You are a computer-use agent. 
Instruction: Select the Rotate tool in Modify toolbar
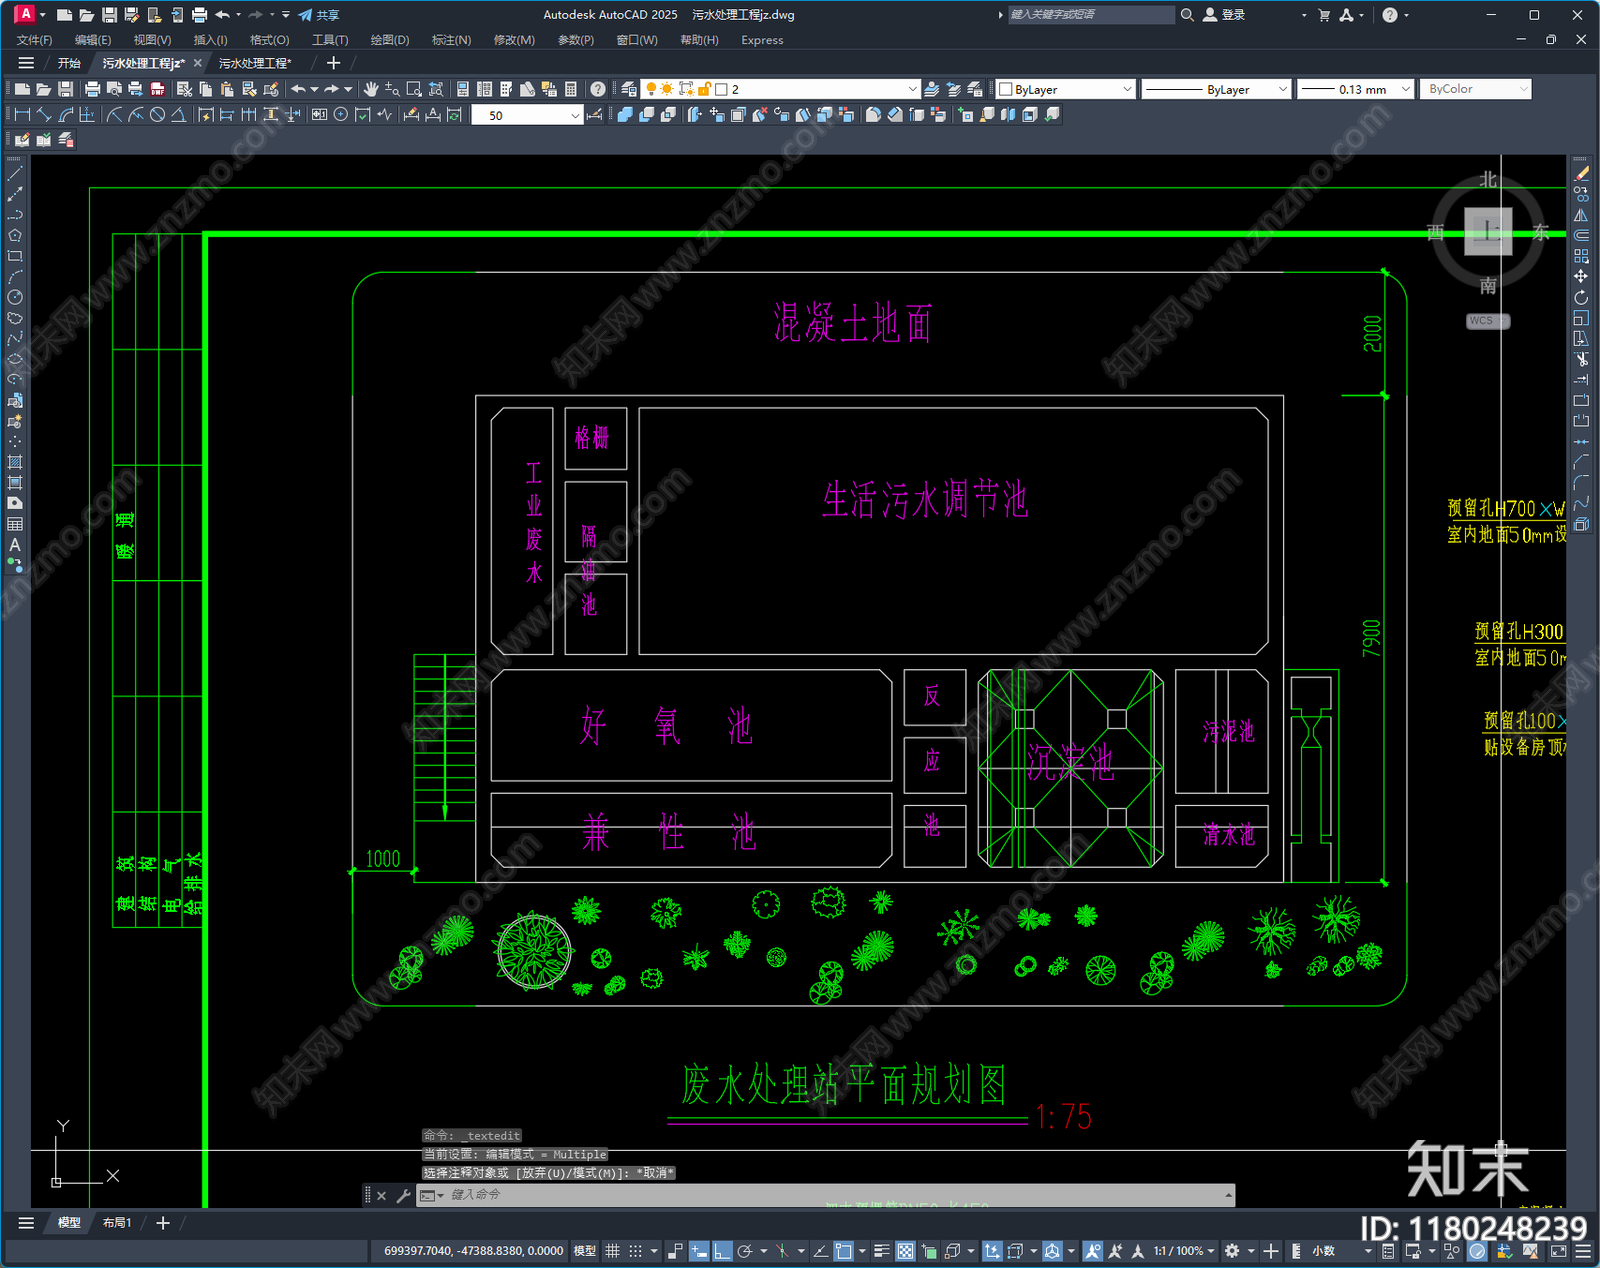click(1581, 297)
